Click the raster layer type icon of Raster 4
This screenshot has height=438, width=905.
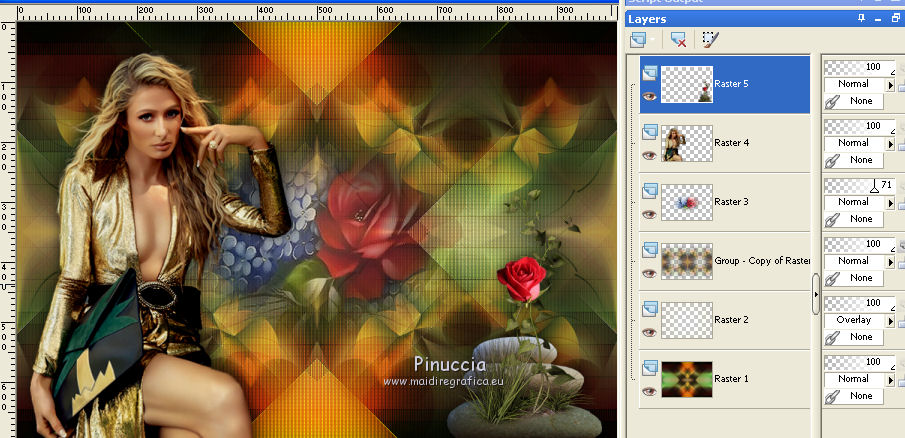(650, 132)
